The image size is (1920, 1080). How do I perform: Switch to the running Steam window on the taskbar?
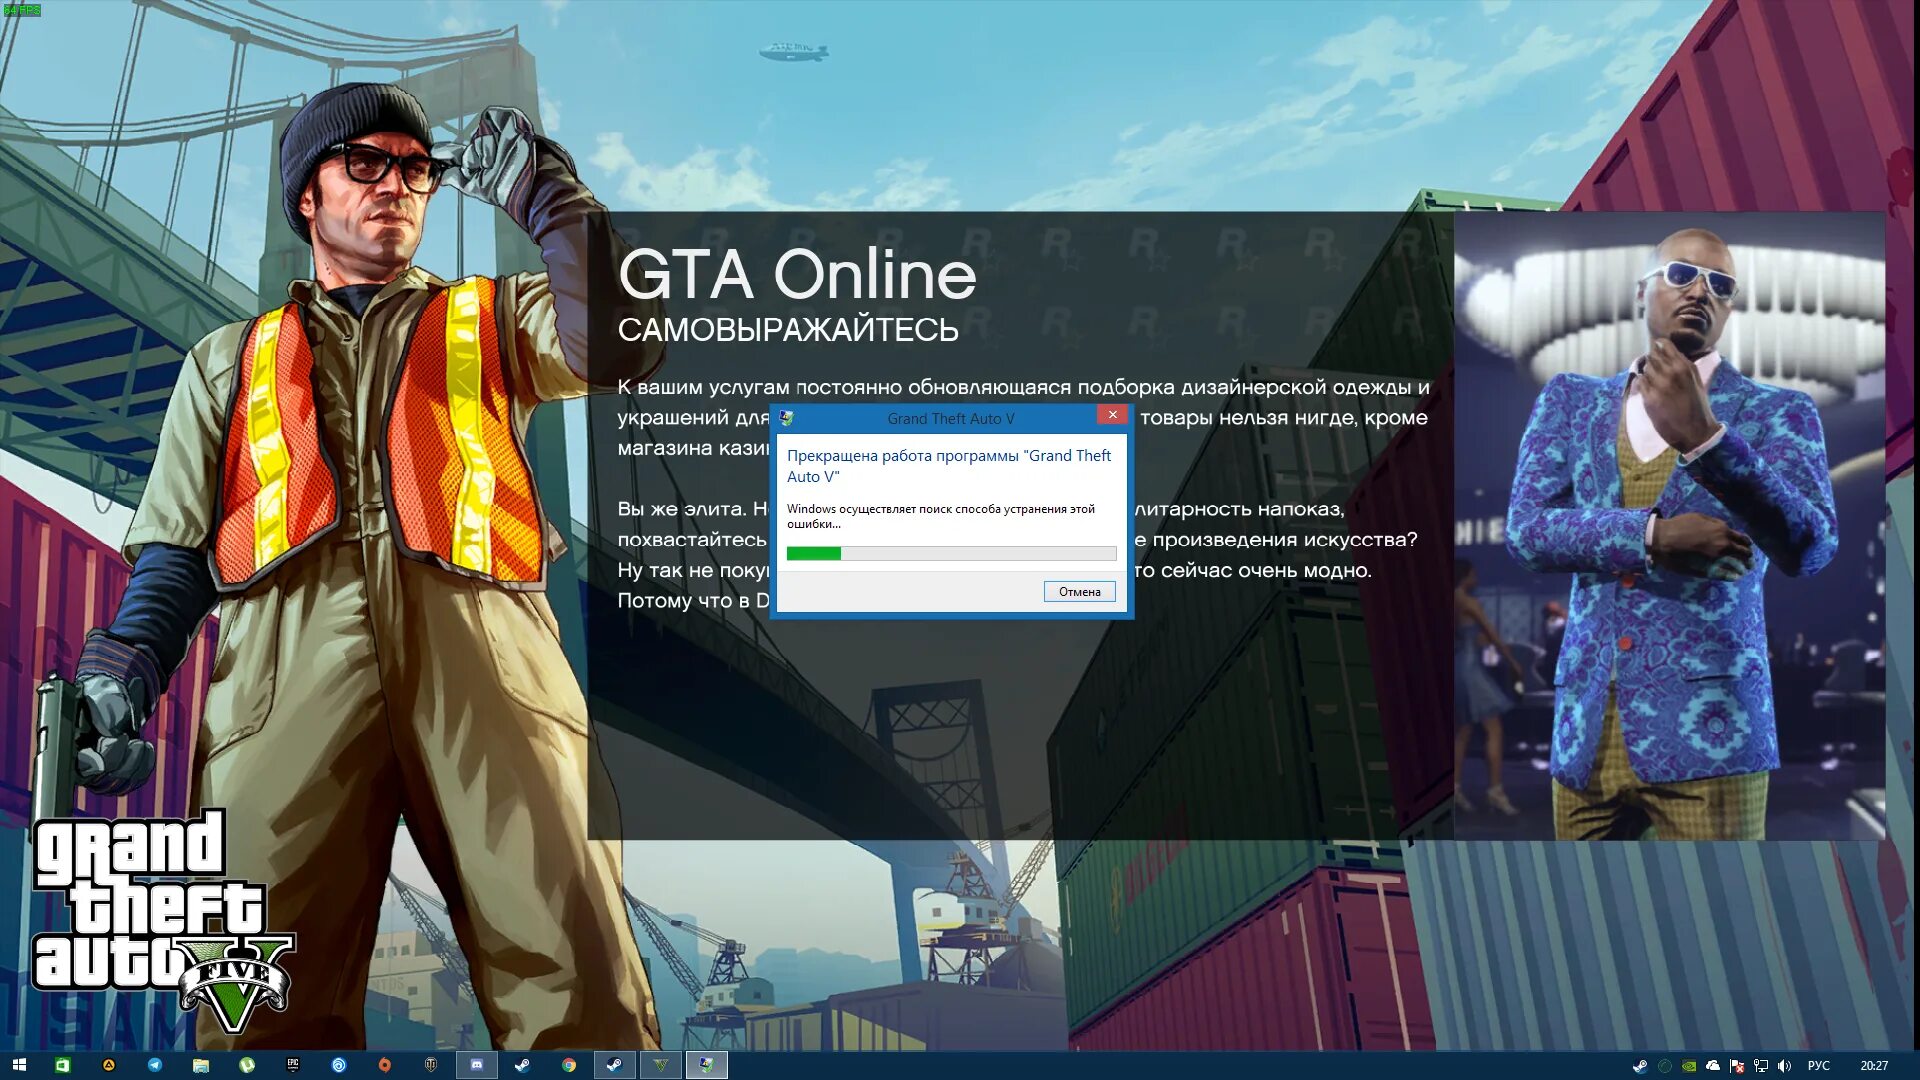(614, 1065)
